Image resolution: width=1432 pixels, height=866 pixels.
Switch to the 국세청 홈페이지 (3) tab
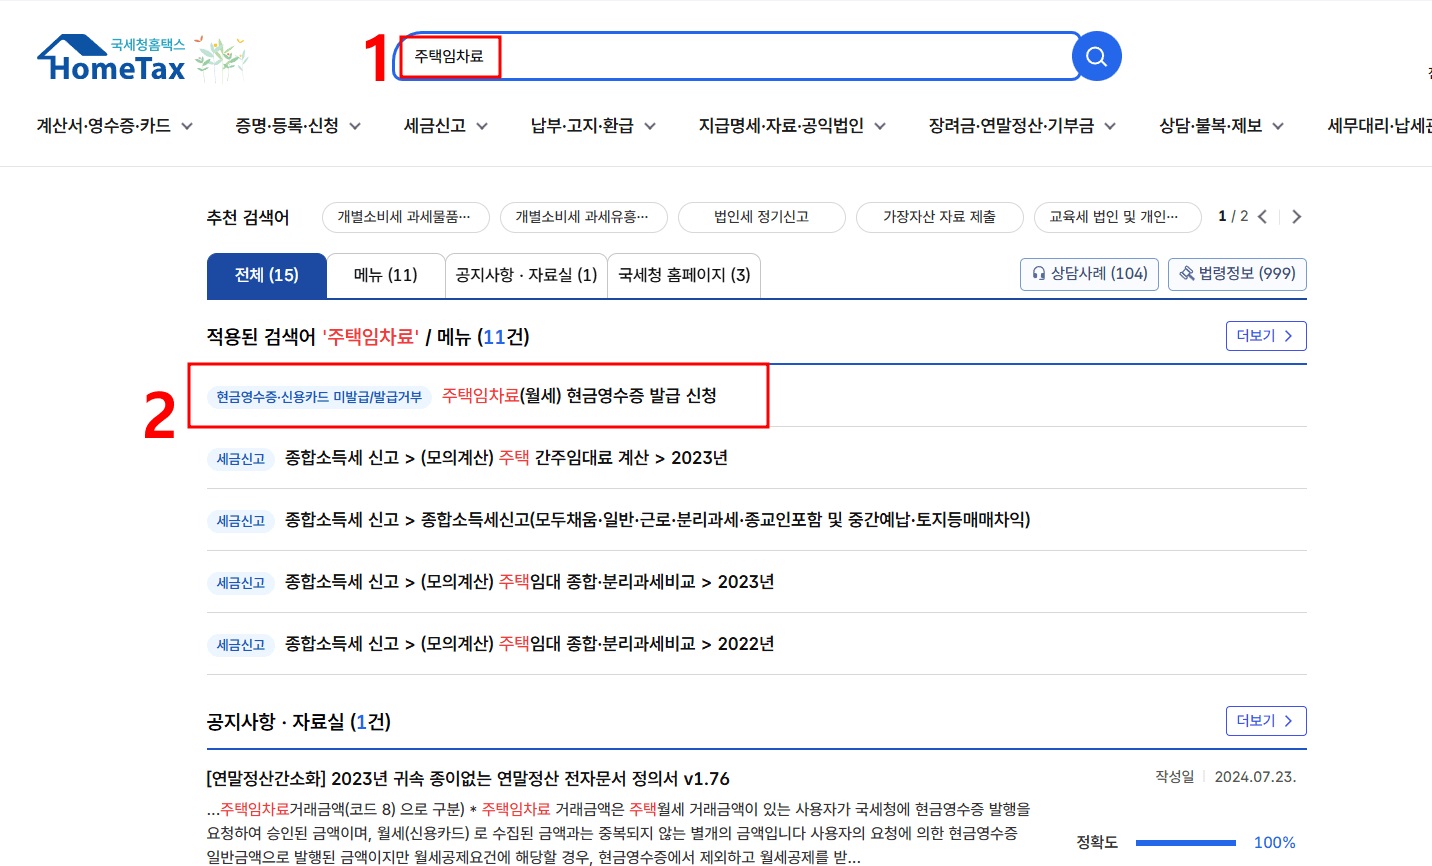coord(684,275)
